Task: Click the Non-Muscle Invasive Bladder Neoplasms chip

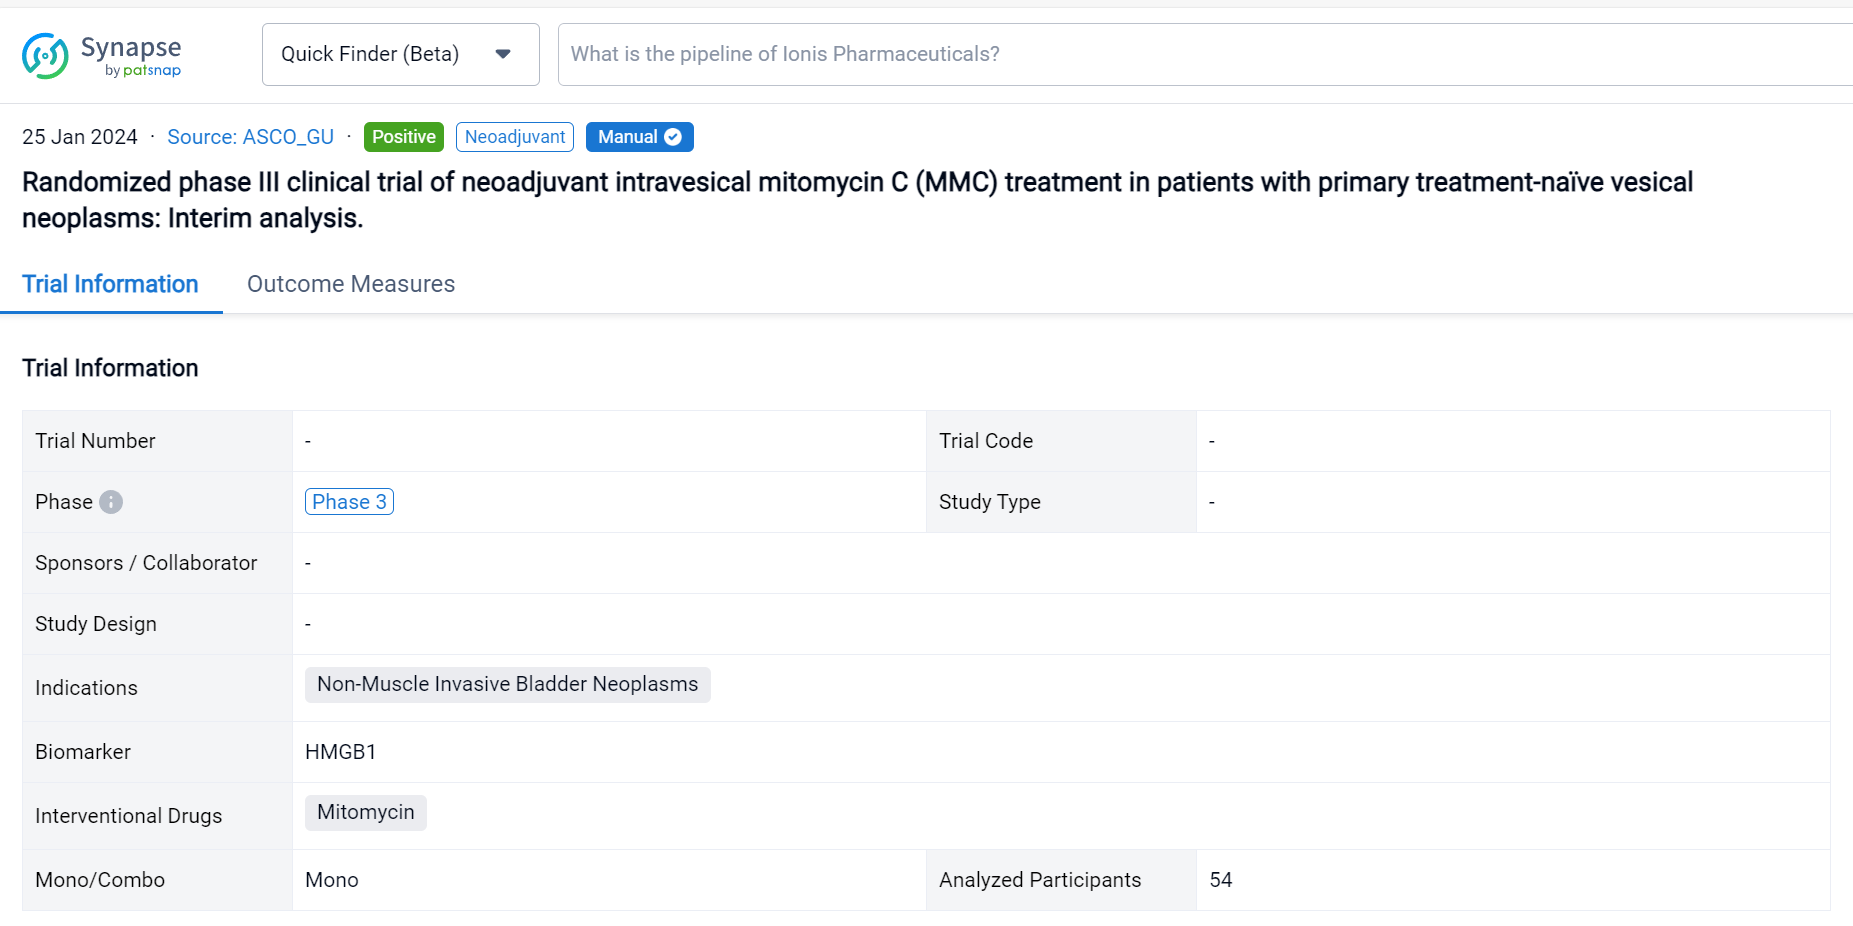Action: click(507, 684)
